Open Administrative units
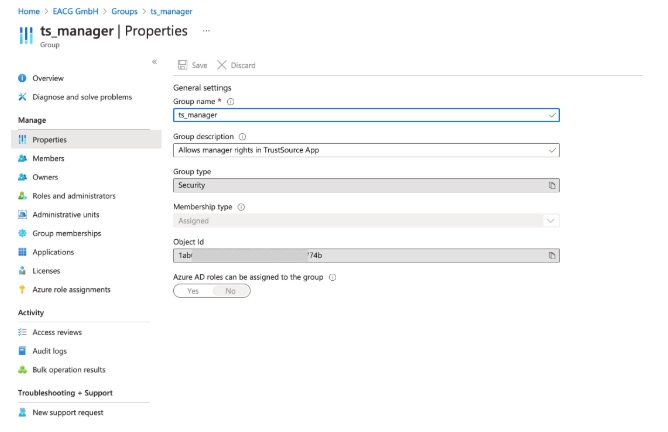The image size is (668, 432). click(66, 215)
